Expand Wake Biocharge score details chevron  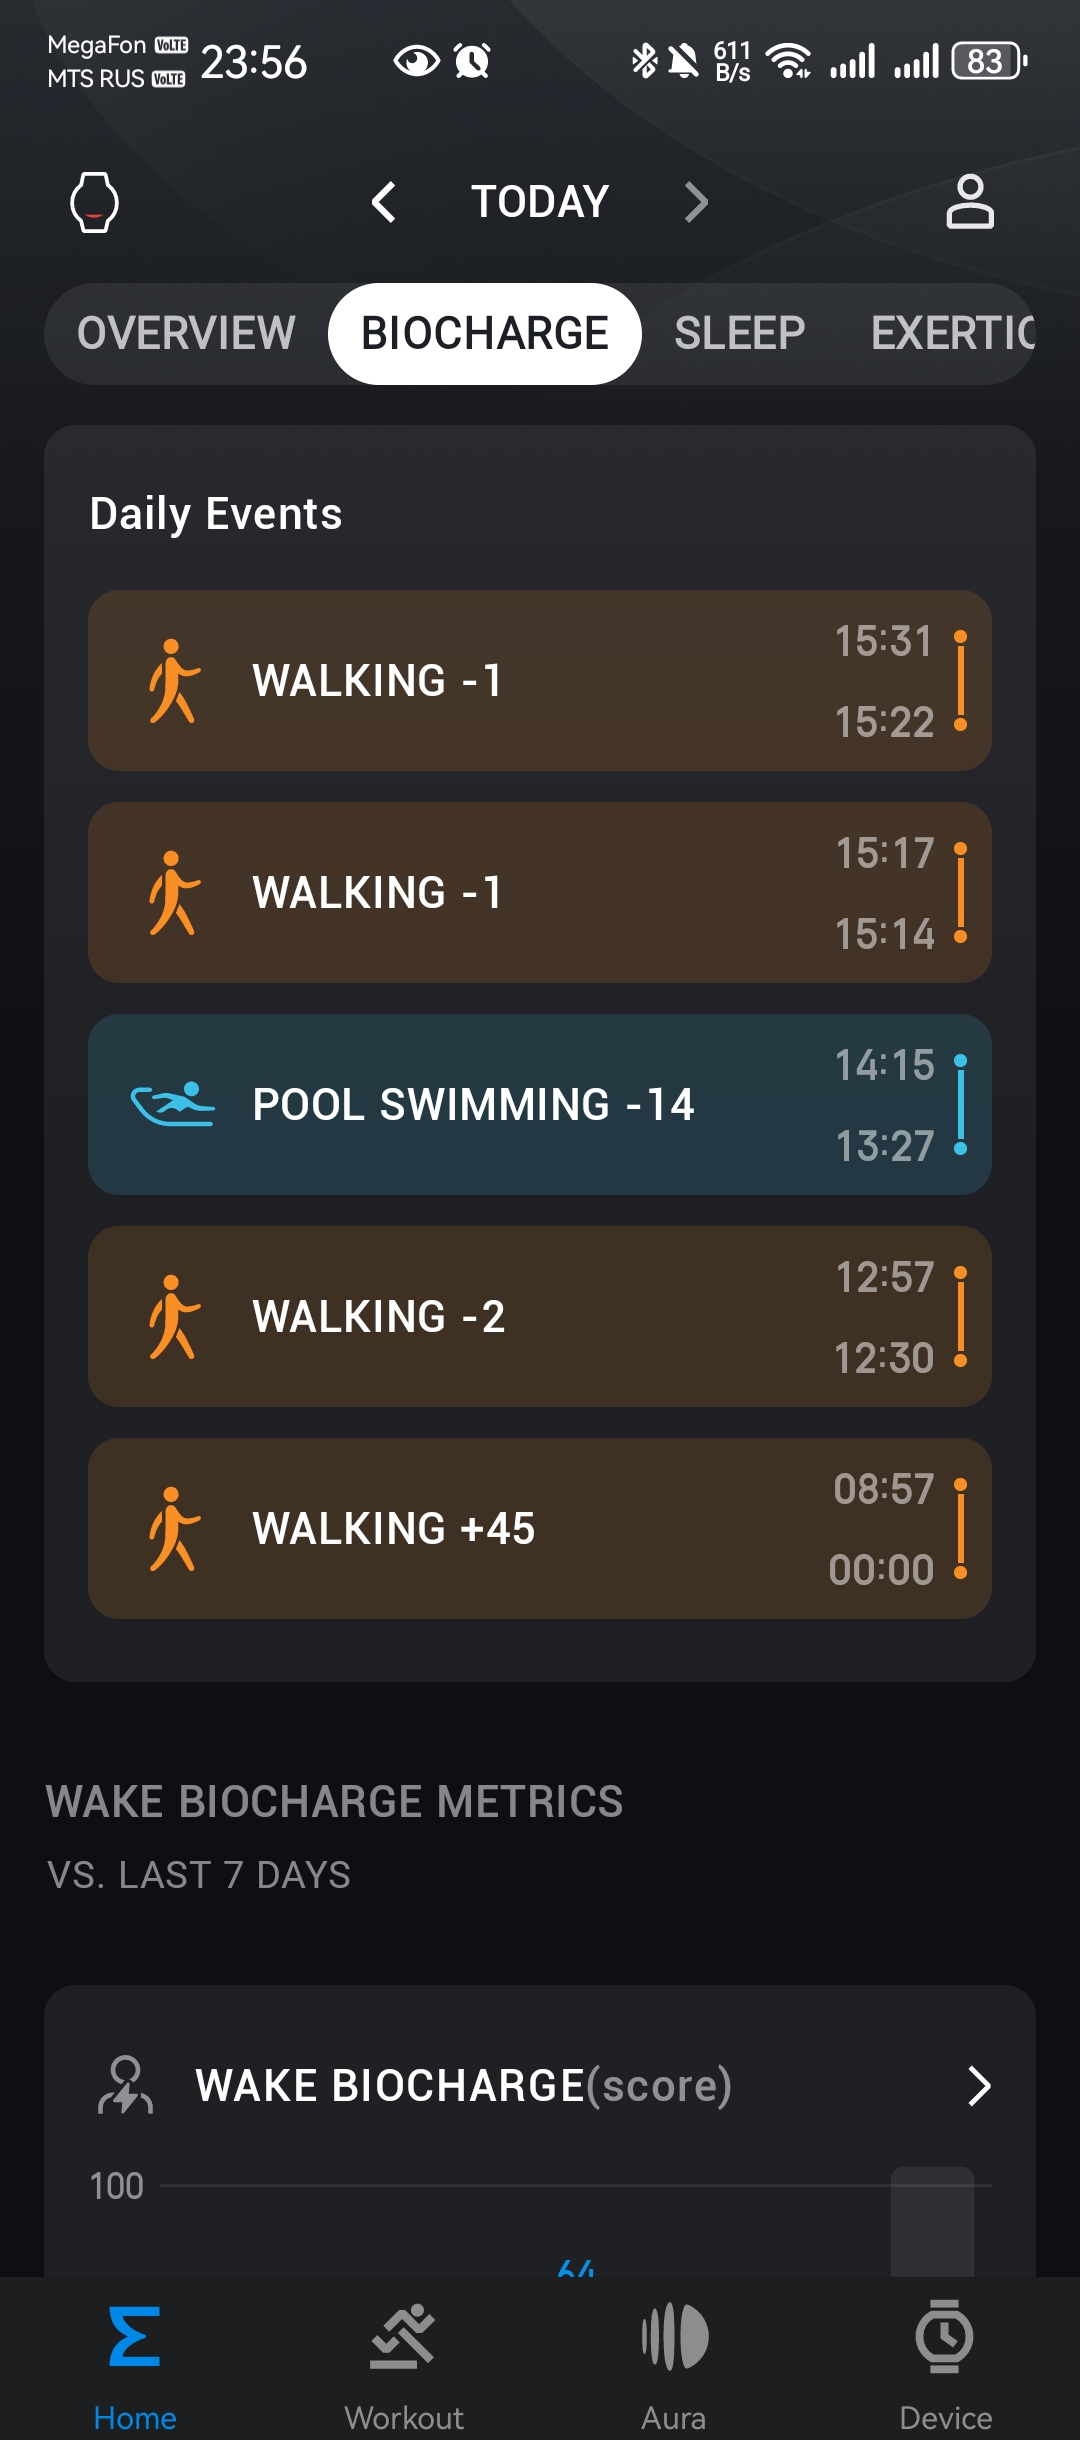pyautogui.click(x=979, y=2086)
